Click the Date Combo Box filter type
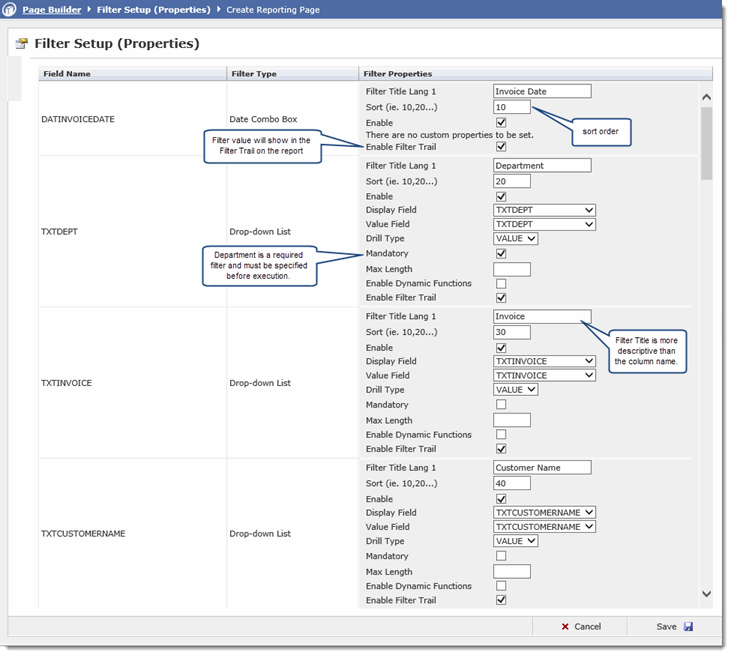Viewport: 731px width, 655px height. click(x=263, y=119)
